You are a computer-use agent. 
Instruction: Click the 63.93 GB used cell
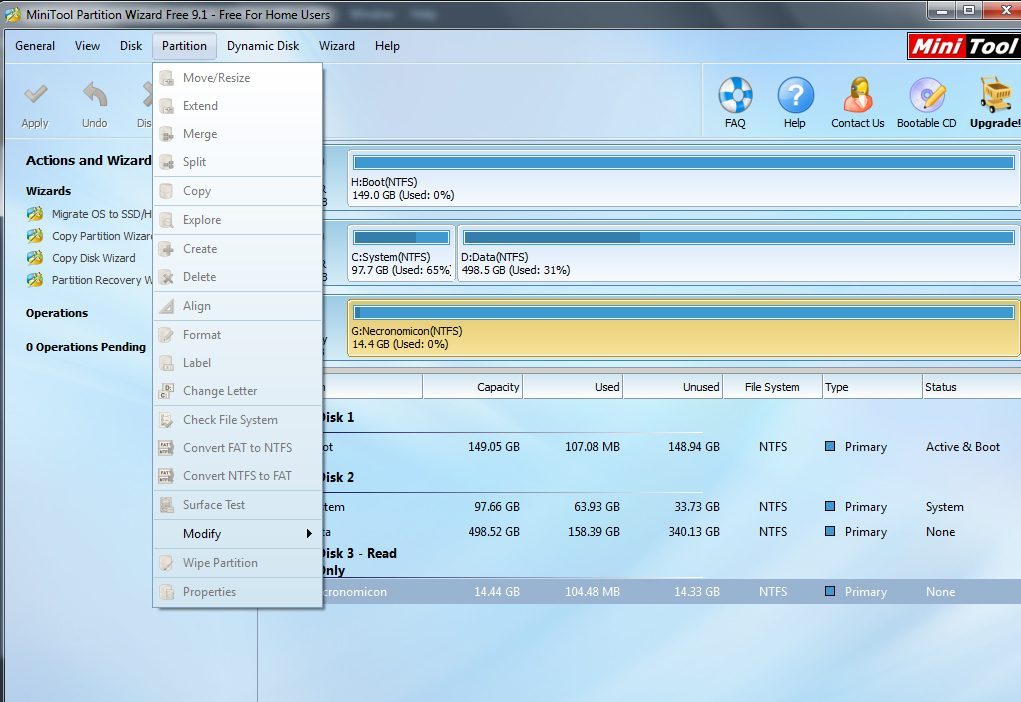click(x=596, y=507)
